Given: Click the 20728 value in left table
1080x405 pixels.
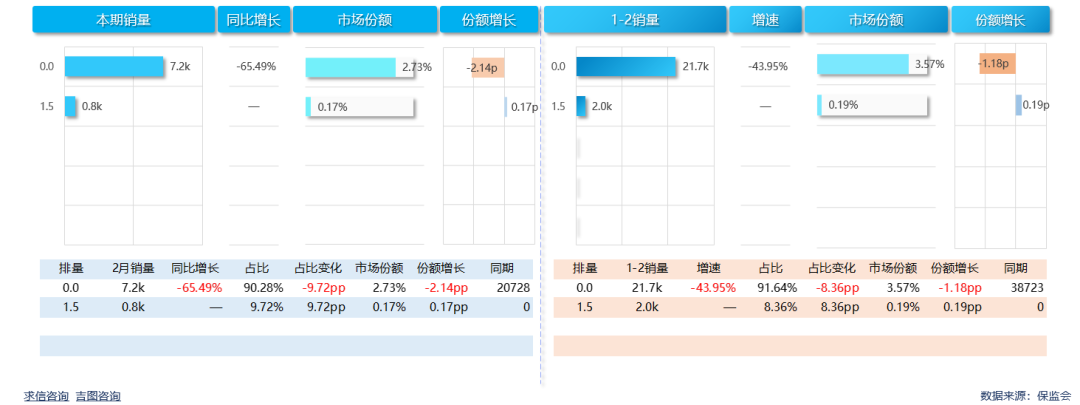Looking at the screenshot, I should 511,288.
